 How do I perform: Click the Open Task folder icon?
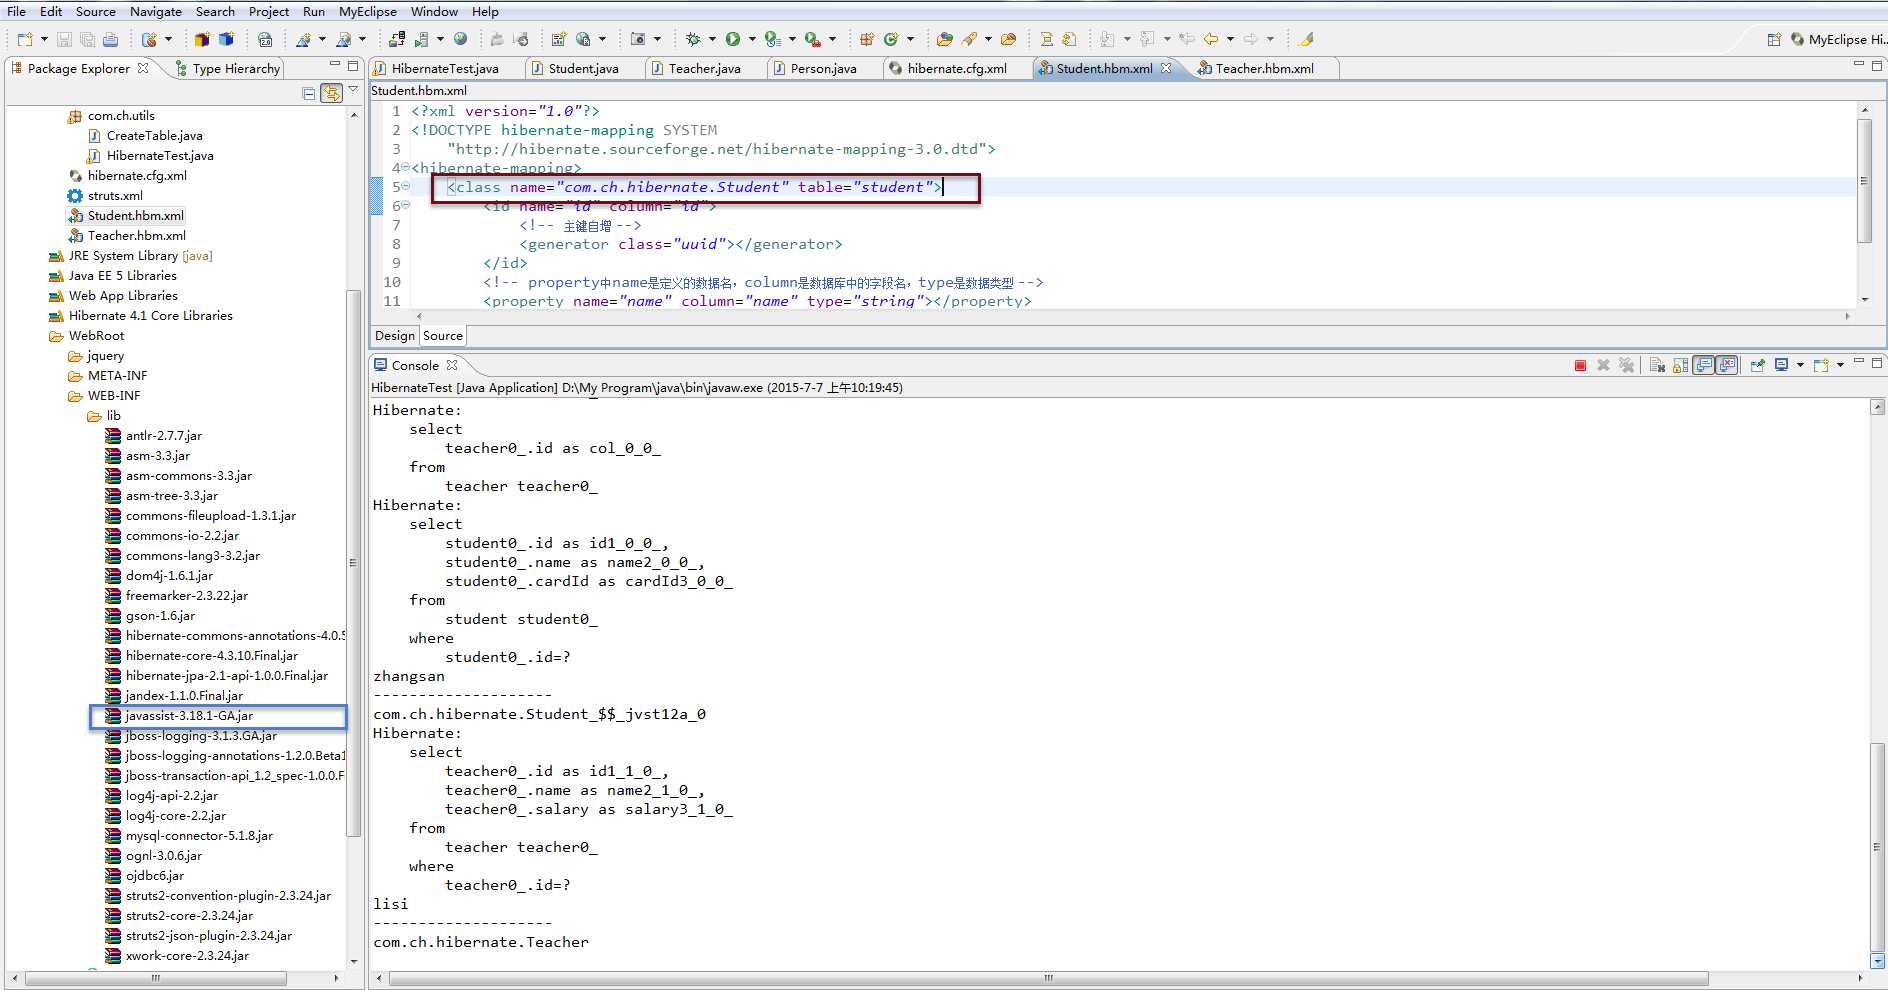[1008, 39]
